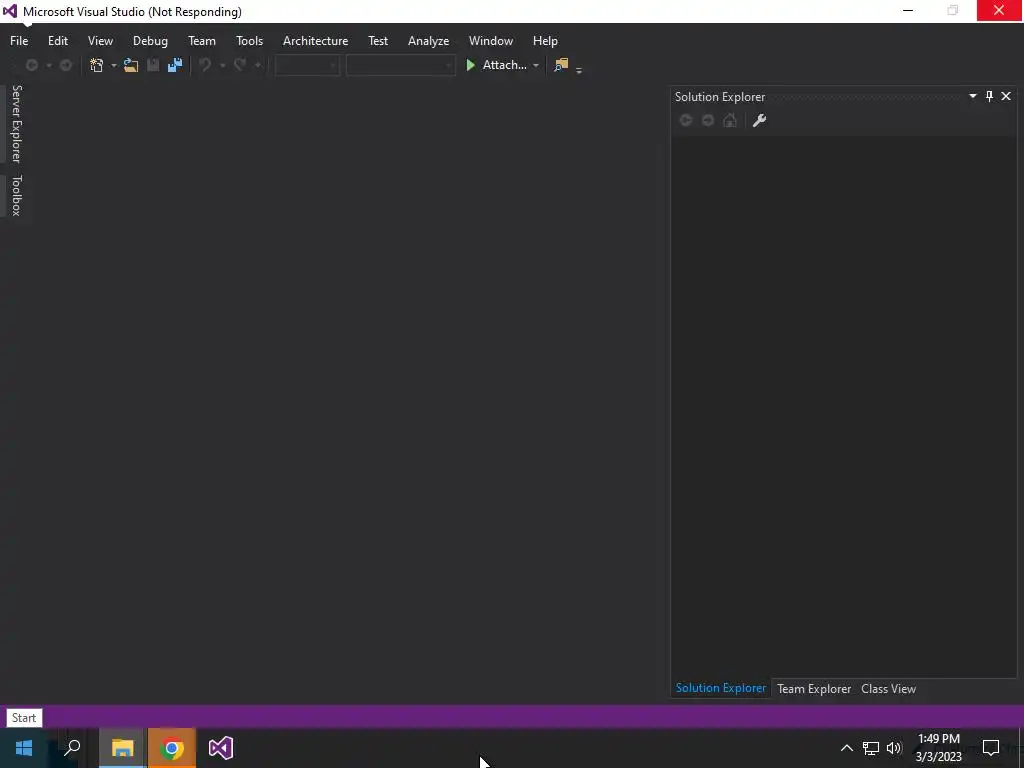Open the View menu
Screen dimensions: 1024x768
click(100, 40)
